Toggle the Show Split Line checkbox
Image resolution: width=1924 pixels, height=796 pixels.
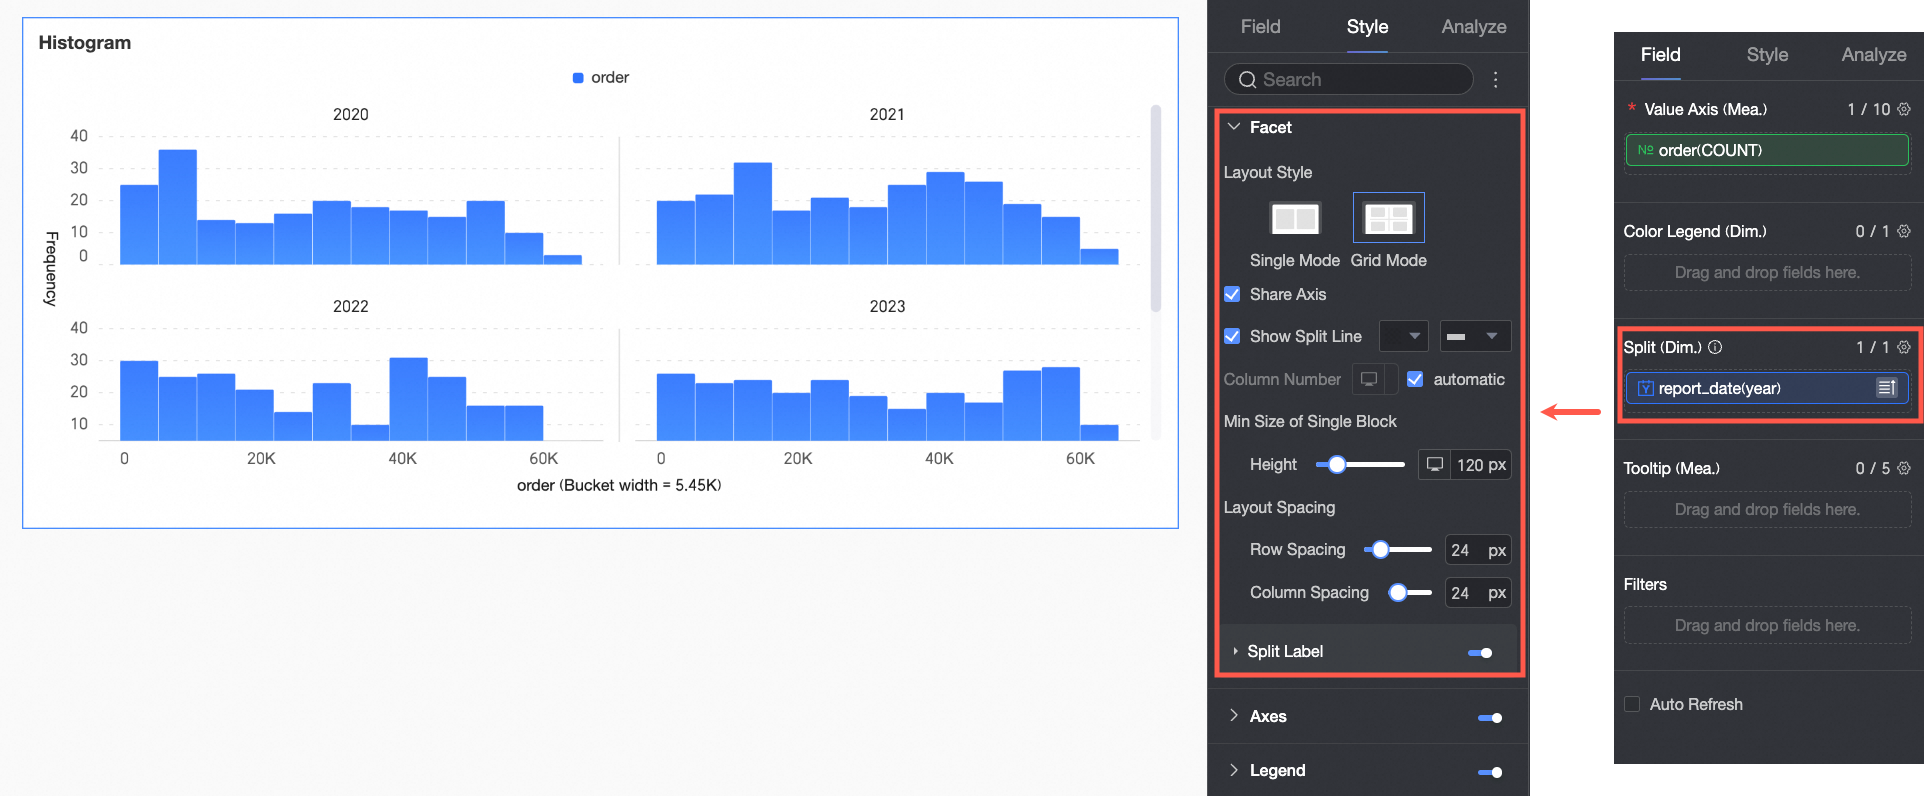pyautogui.click(x=1232, y=336)
